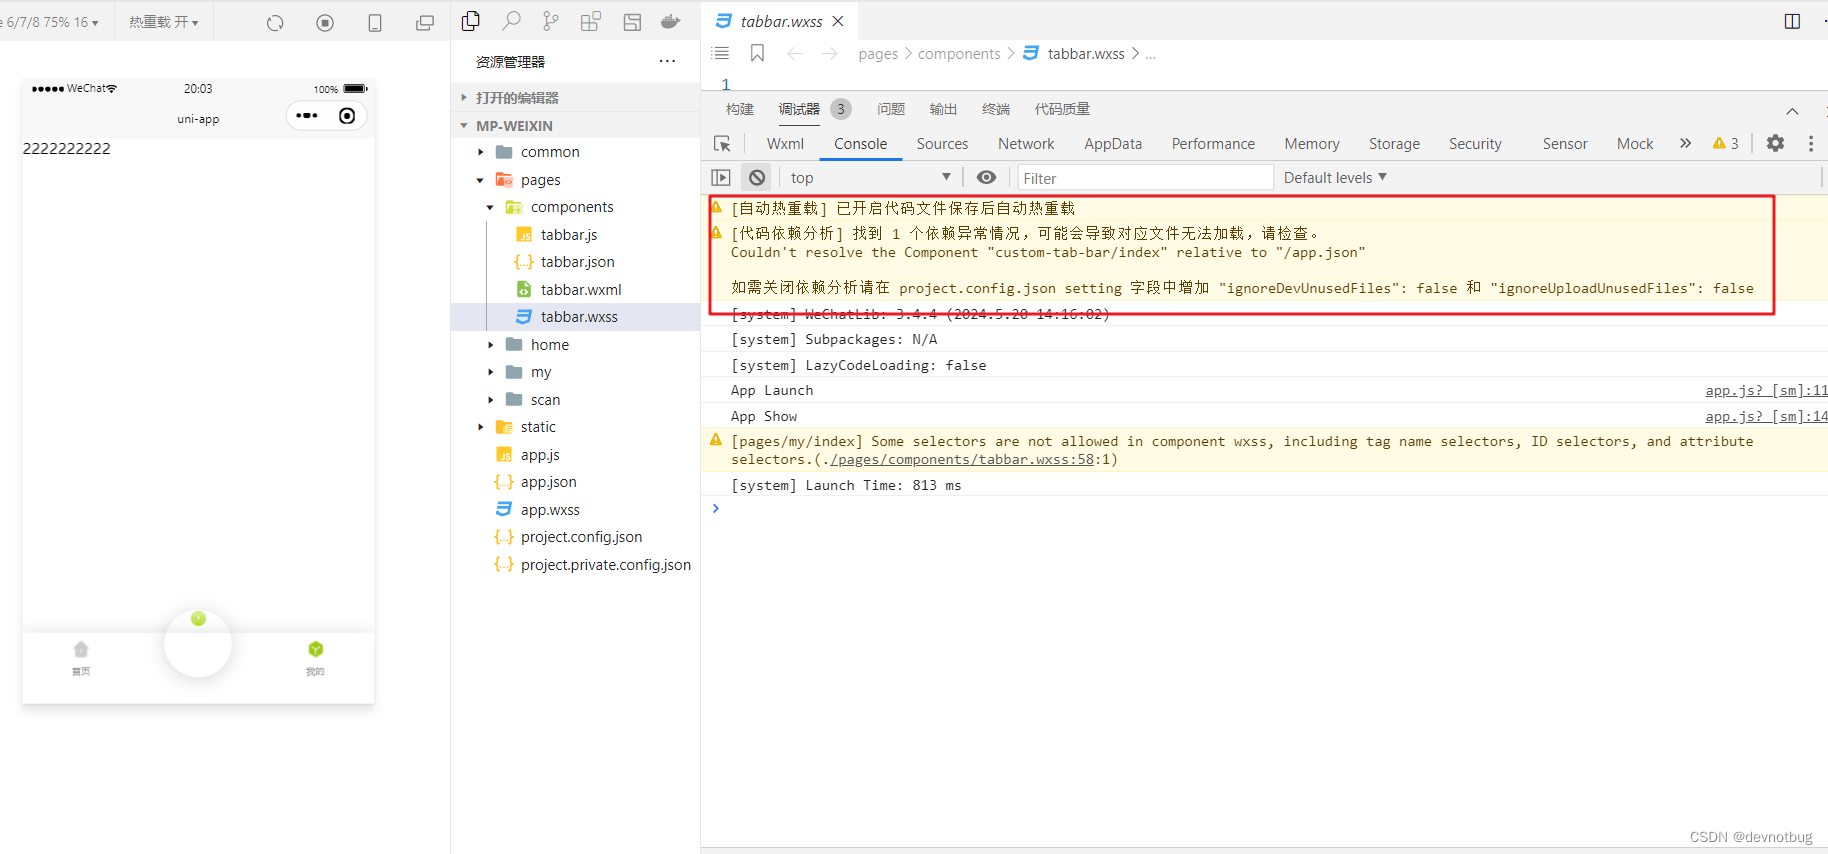Click the refresh/compile icon in the simulator toolbar
This screenshot has height=854, width=1828.
pyautogui.click(x=275, y=23)
